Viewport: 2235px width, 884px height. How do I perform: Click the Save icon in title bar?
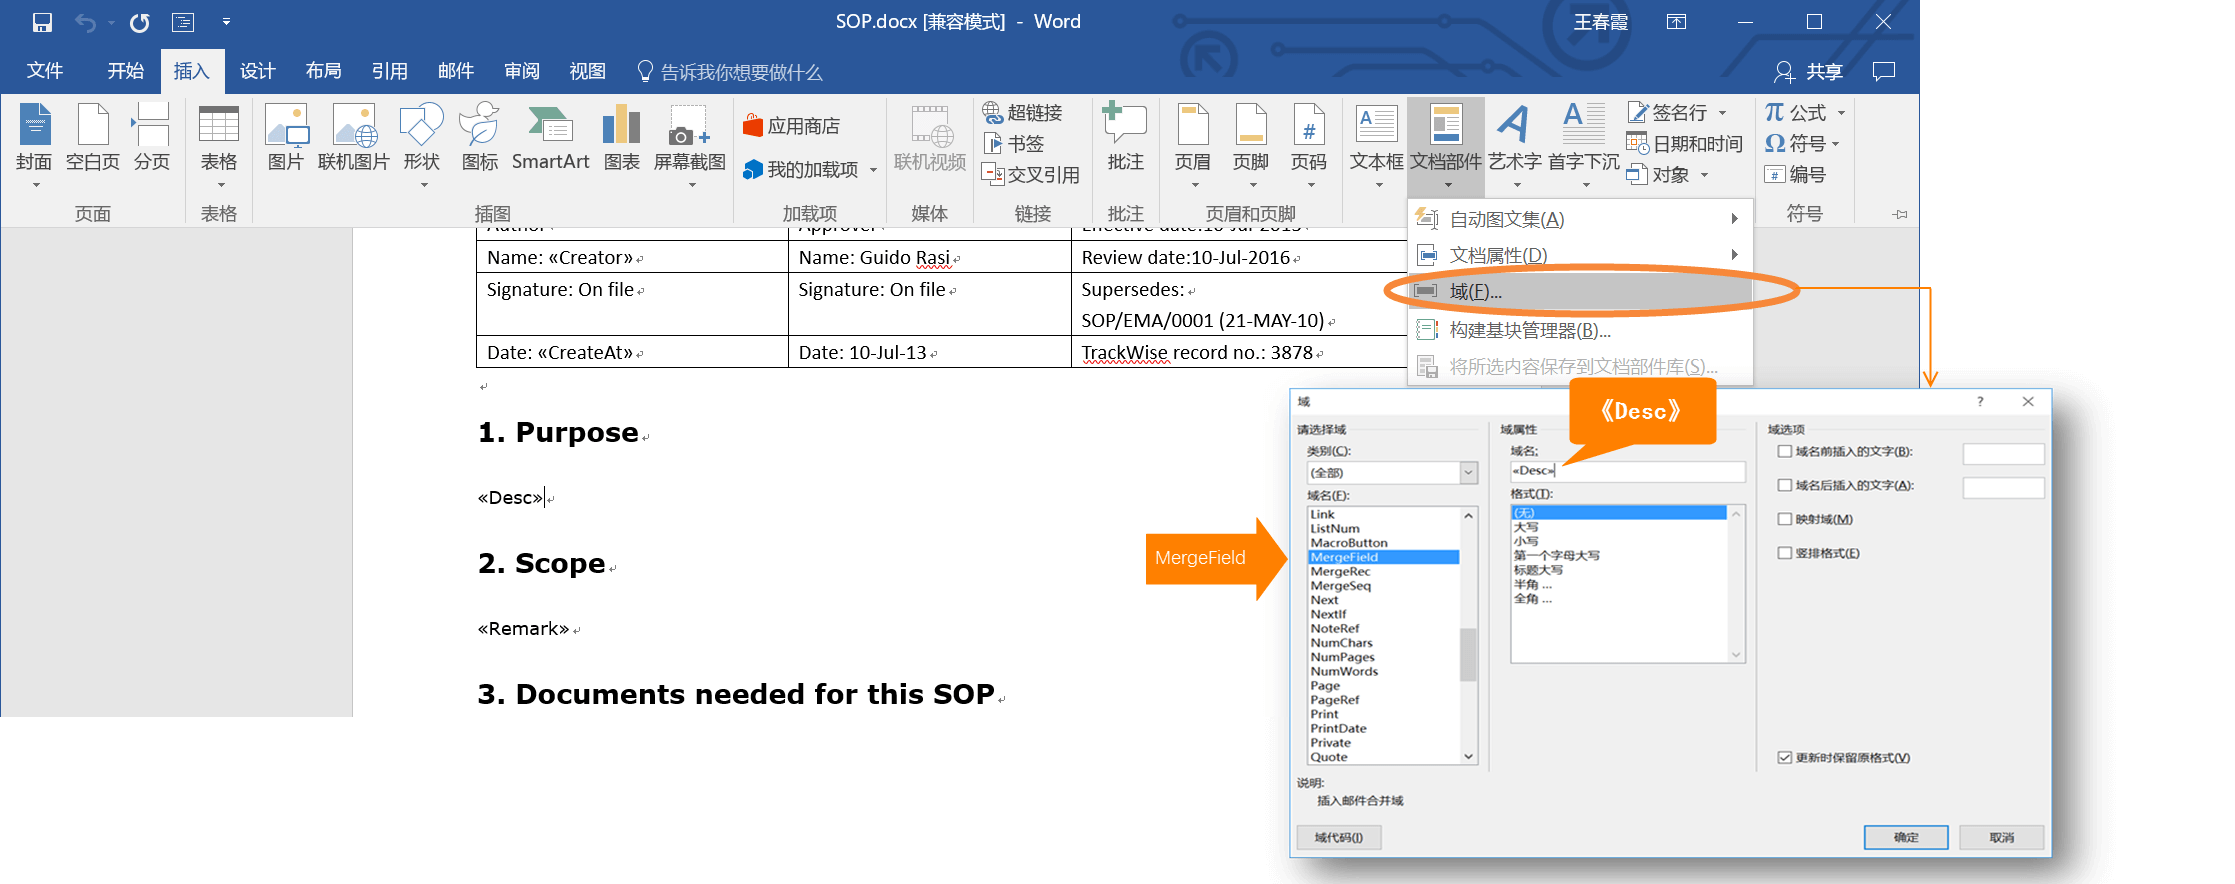click(42, 22)
